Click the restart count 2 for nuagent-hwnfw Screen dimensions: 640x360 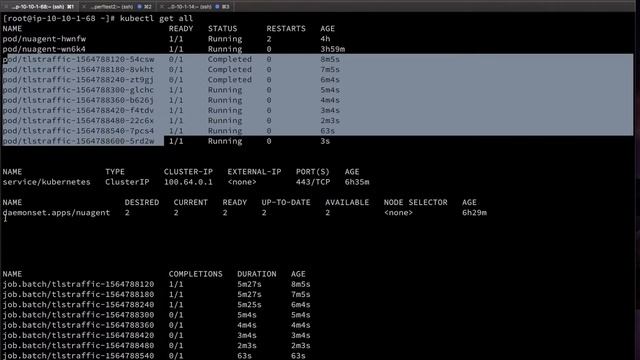point(269,39)
